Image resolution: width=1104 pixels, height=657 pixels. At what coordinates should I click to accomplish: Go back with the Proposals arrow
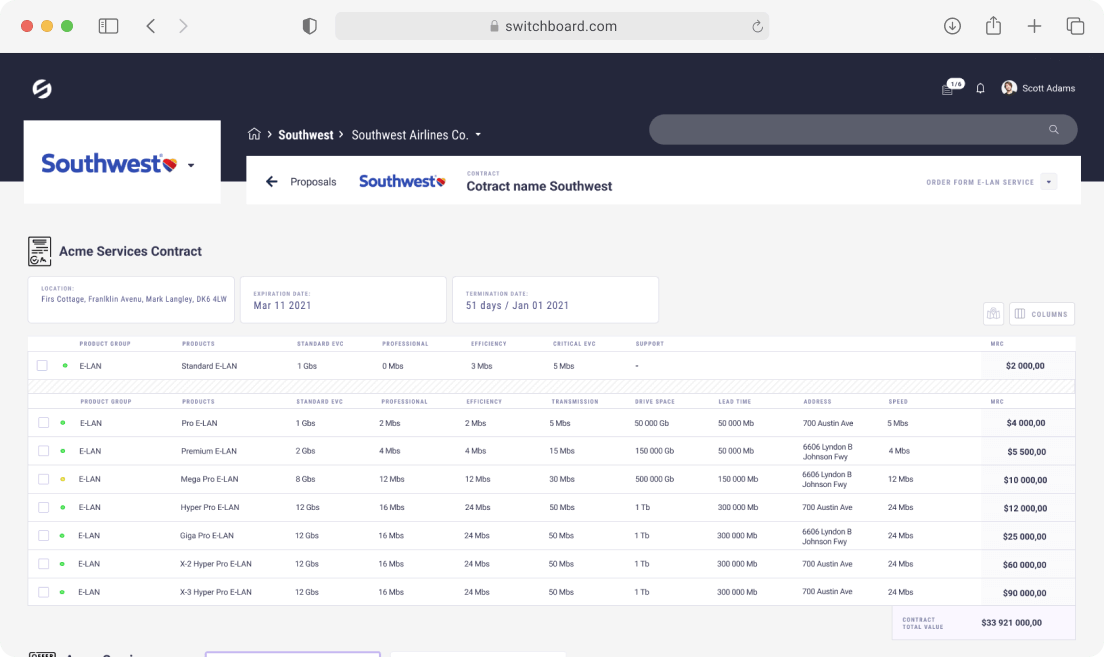click(x=272, y=182)
